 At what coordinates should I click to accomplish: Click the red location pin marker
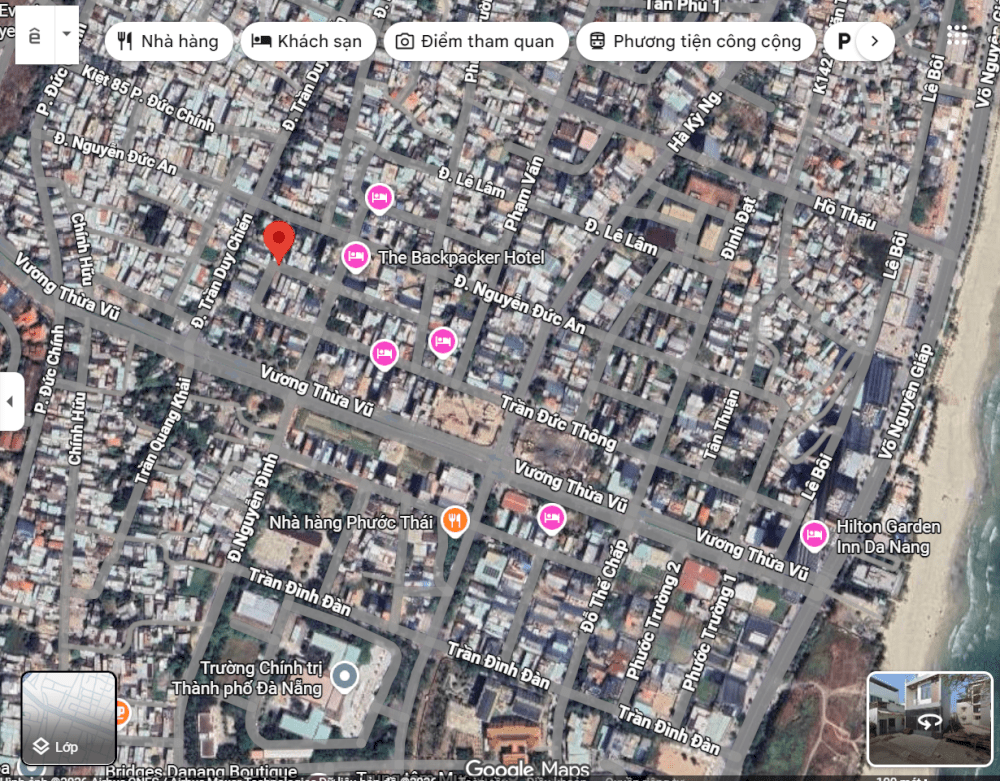click(x=279, y=241)
